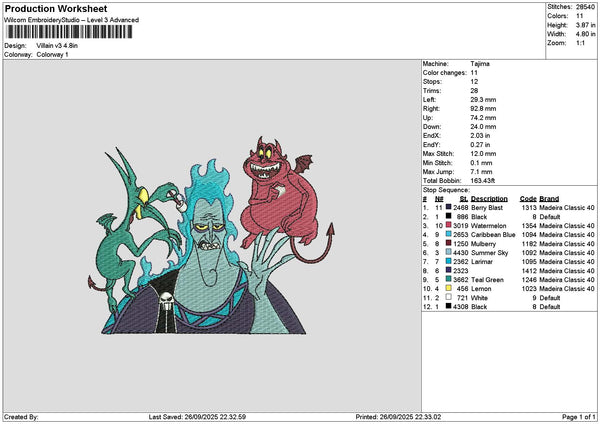
Task: Click the 'Lemon' description
Action: click(x=481, y=289)
